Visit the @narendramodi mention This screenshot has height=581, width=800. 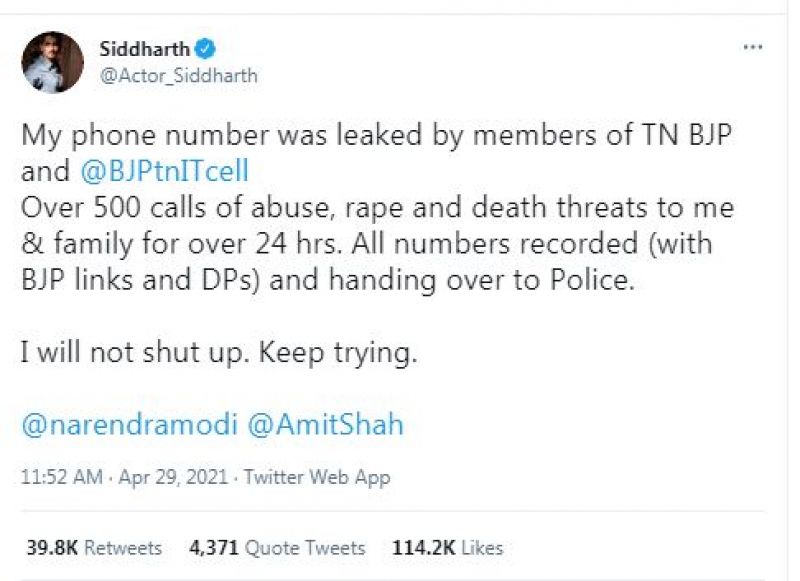point(129,424)
